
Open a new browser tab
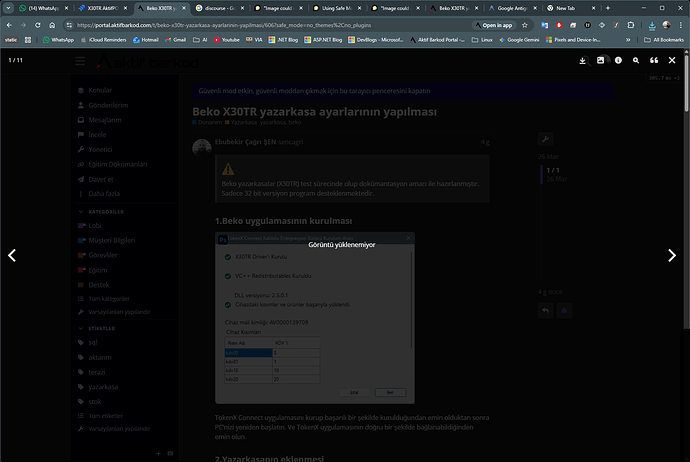coord(608,8)
